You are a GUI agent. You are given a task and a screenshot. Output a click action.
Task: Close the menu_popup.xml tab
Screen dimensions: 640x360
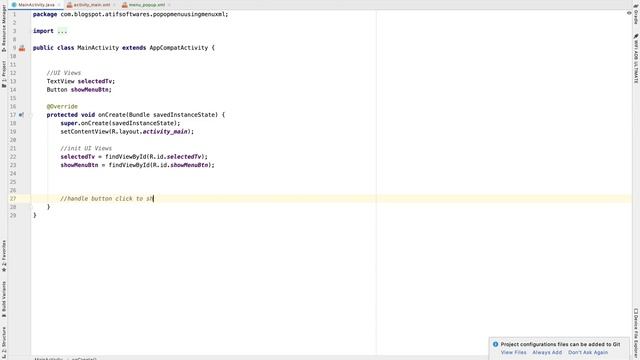pos(169,5)
